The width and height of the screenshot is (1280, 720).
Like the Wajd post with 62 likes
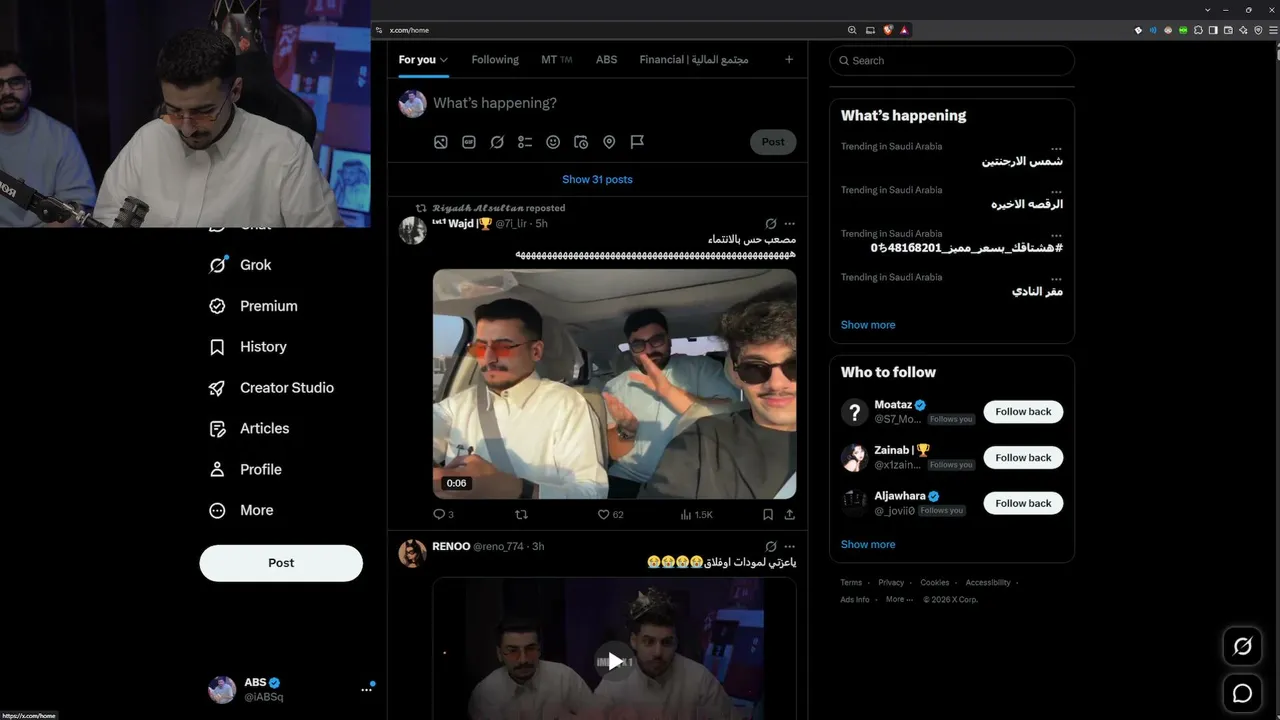click(610, 515)
